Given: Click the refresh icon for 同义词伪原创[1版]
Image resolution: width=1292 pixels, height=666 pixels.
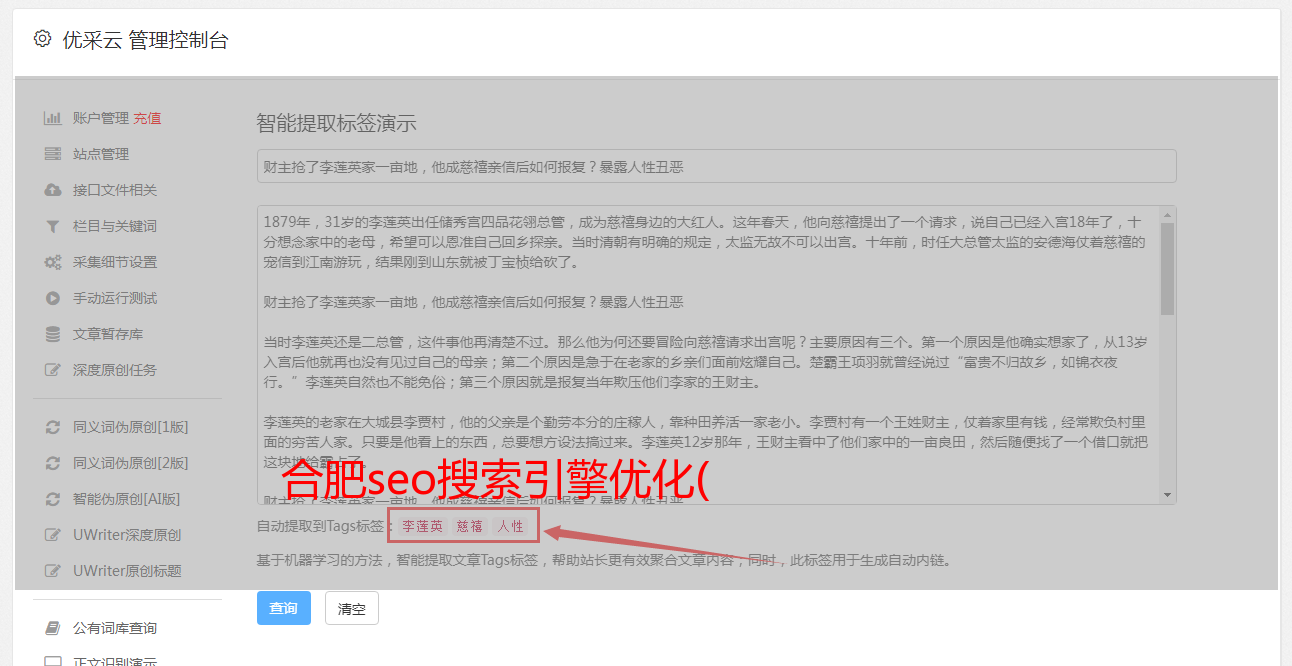Looking at the screenshot, I should [53, 427].
